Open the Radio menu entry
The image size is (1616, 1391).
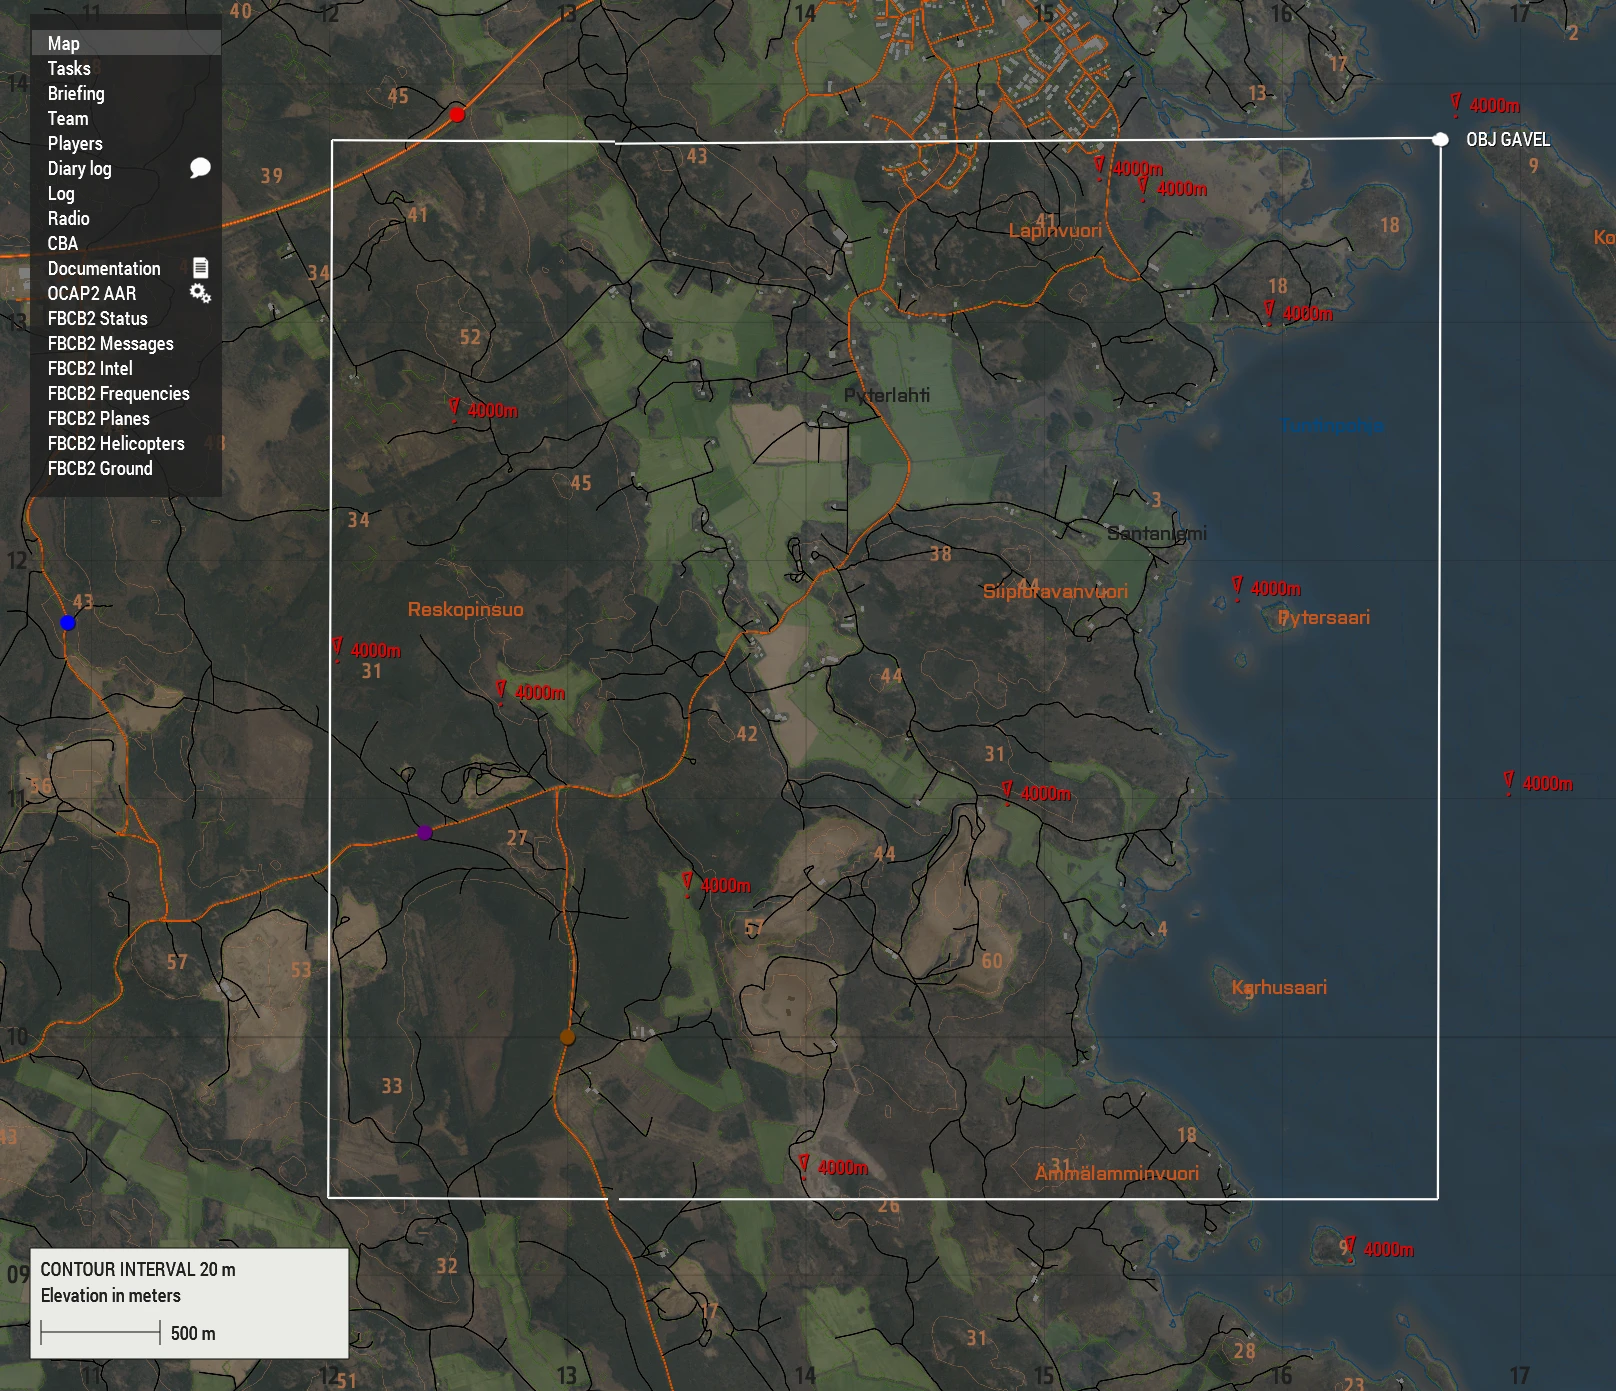69,218
